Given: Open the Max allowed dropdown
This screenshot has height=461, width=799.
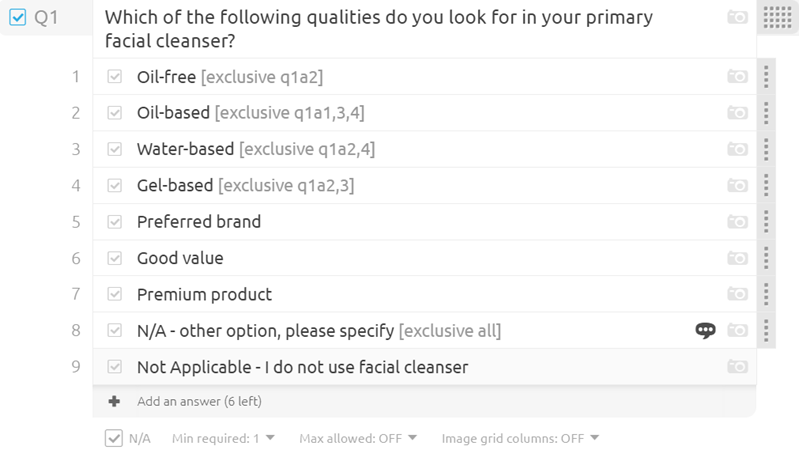Looking at the screenshot, I should tap(358, 439).
